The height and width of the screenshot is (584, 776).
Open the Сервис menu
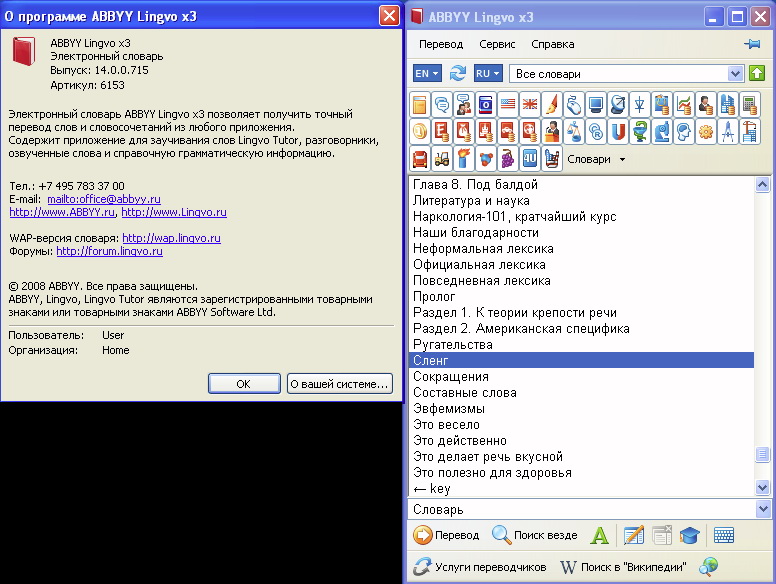point(497,44)
